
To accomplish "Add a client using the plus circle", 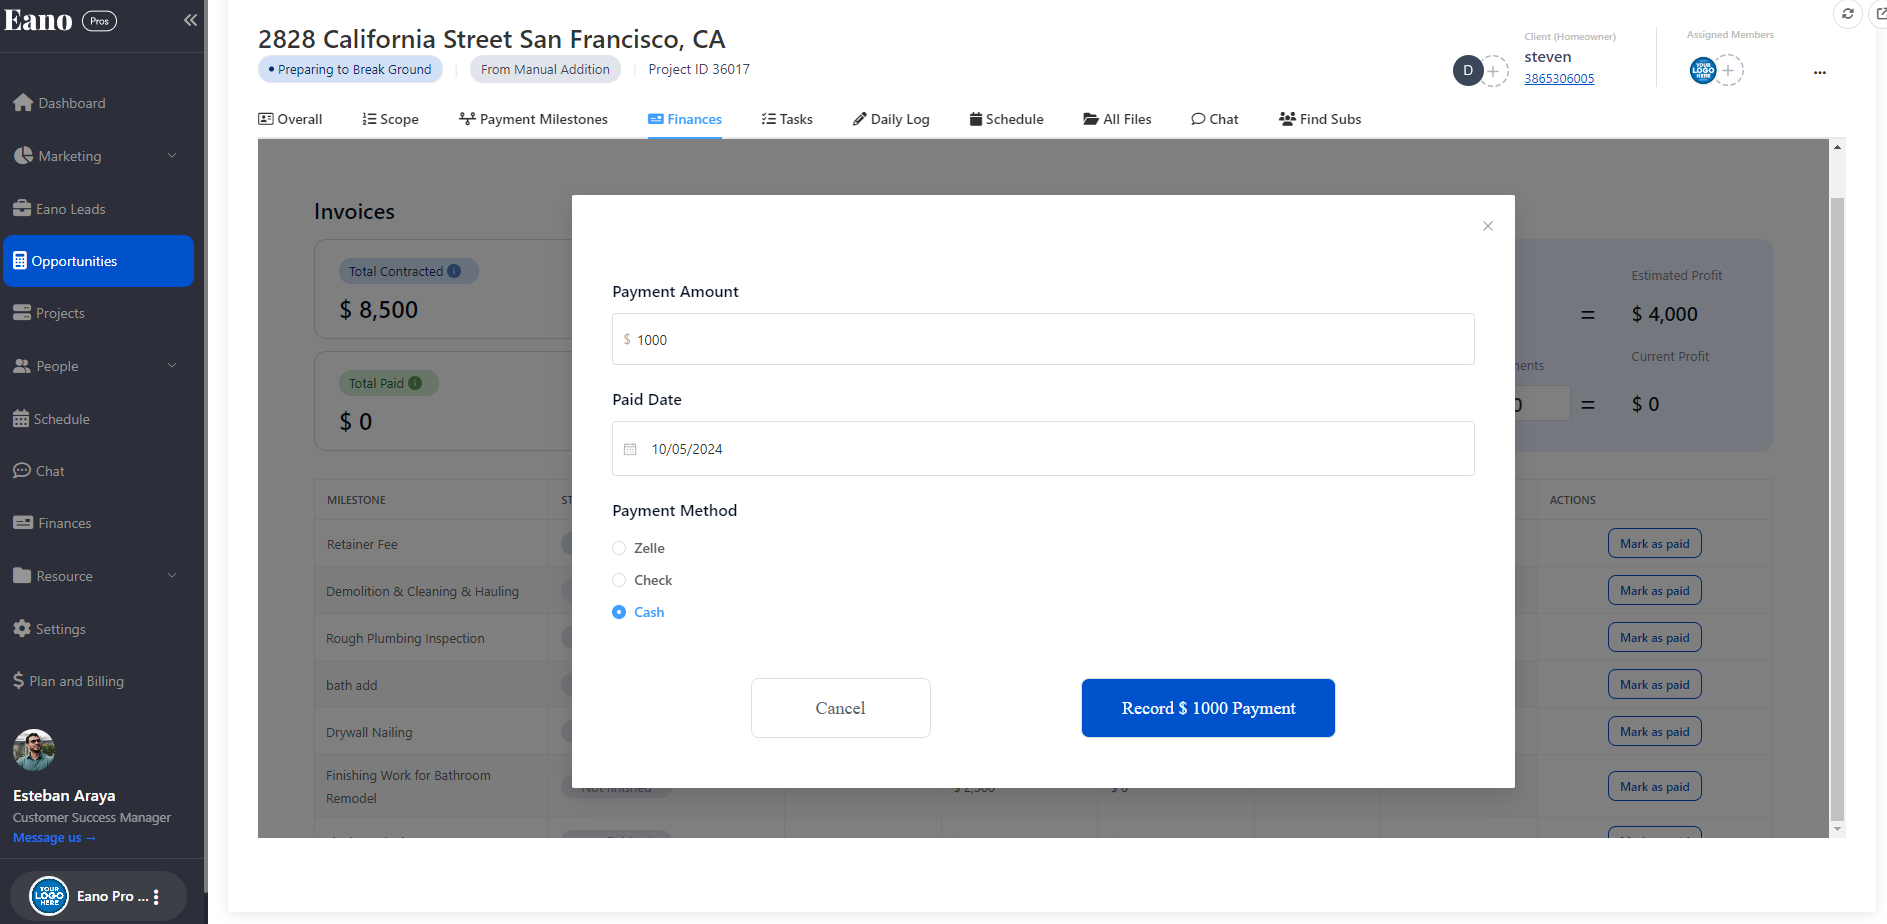I will click(1493, 71).
